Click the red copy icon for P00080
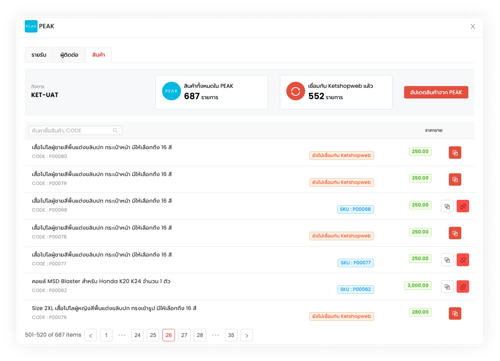The width and height of the screenshot is (500, 361). coord(455,153)
